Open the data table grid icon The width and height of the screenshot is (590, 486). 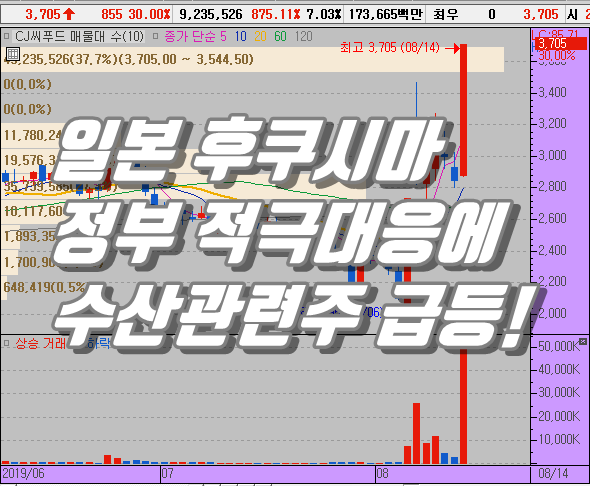[13, 54]
